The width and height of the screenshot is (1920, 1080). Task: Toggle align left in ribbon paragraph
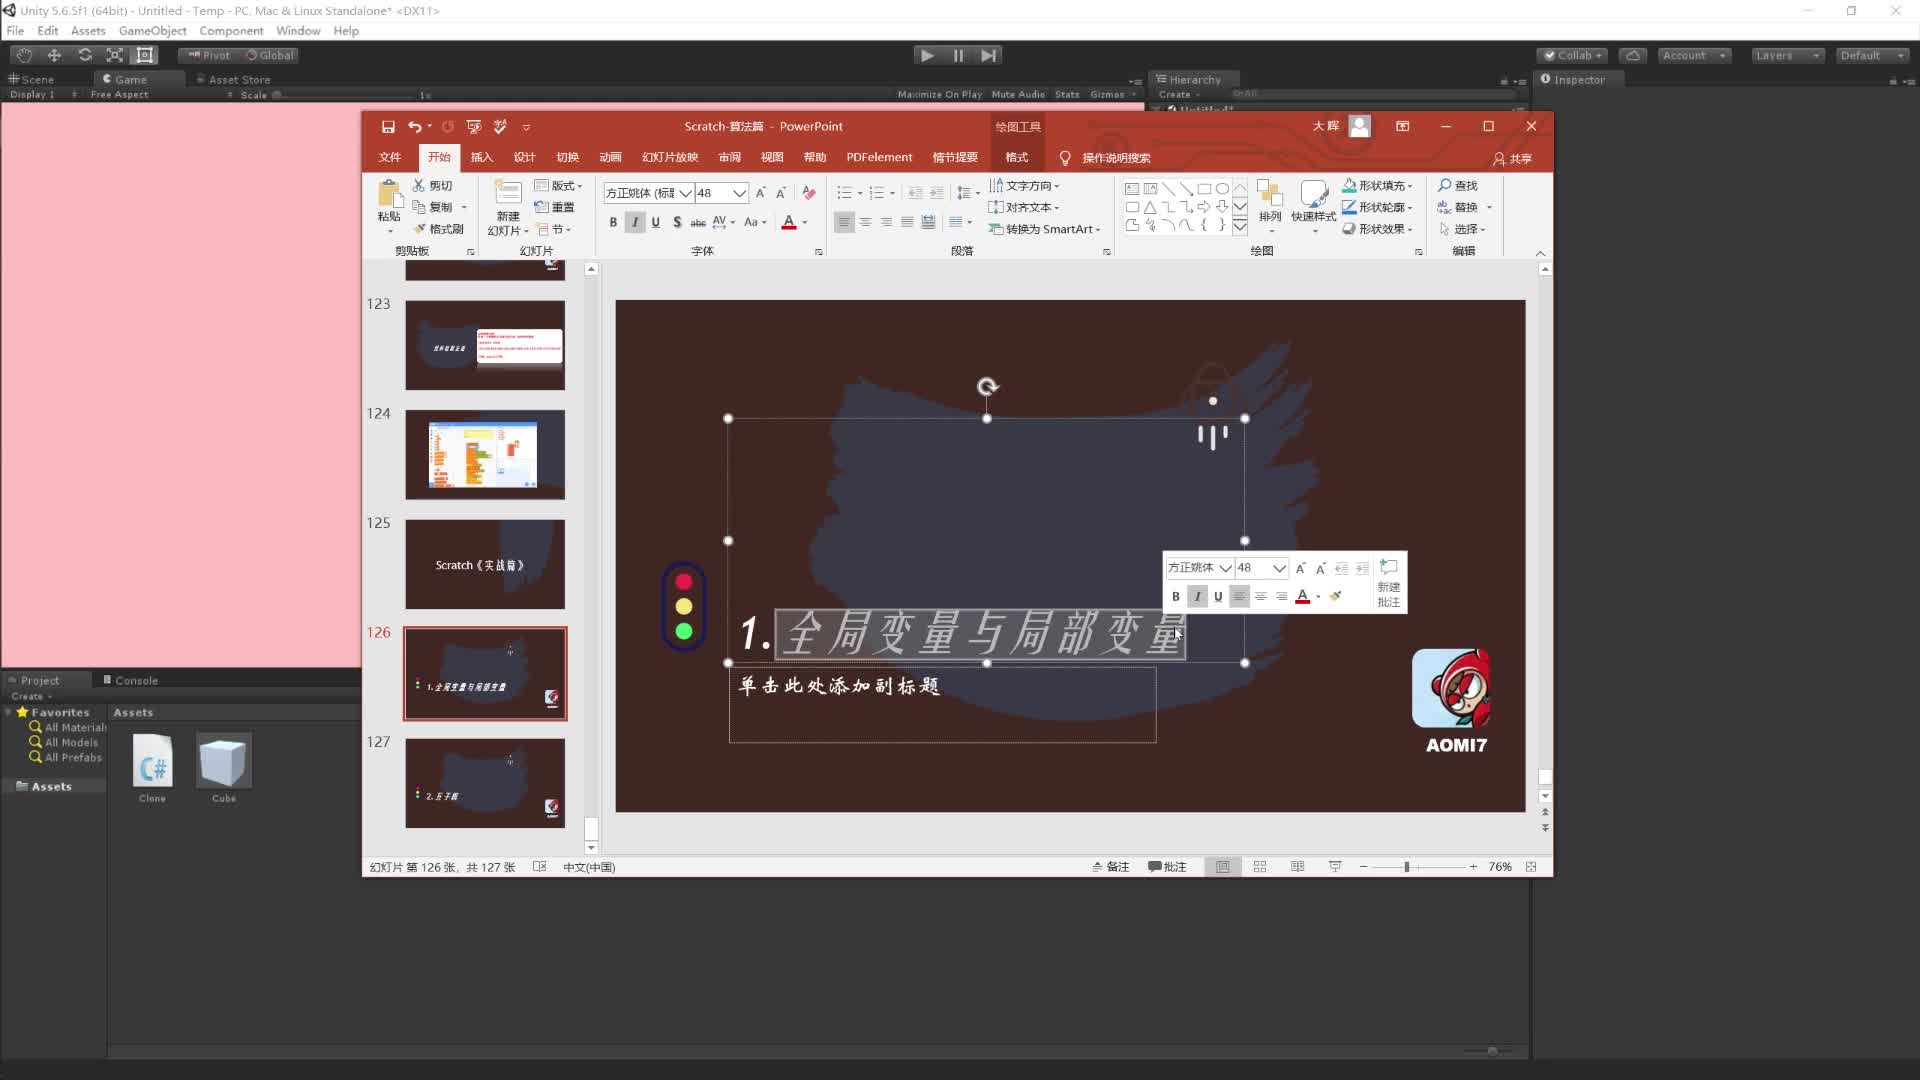click(x=845, y=222)
